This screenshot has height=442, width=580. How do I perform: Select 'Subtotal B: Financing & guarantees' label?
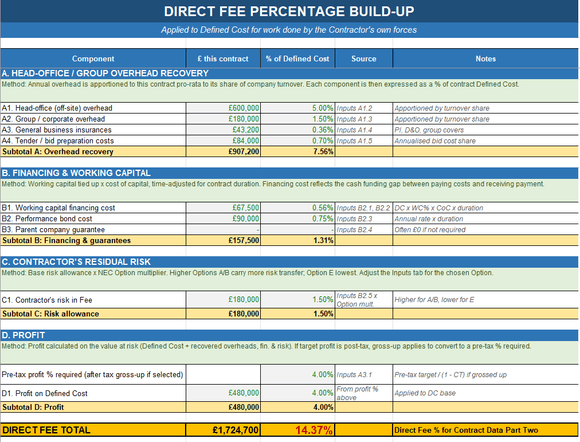(x=93, y=240)
